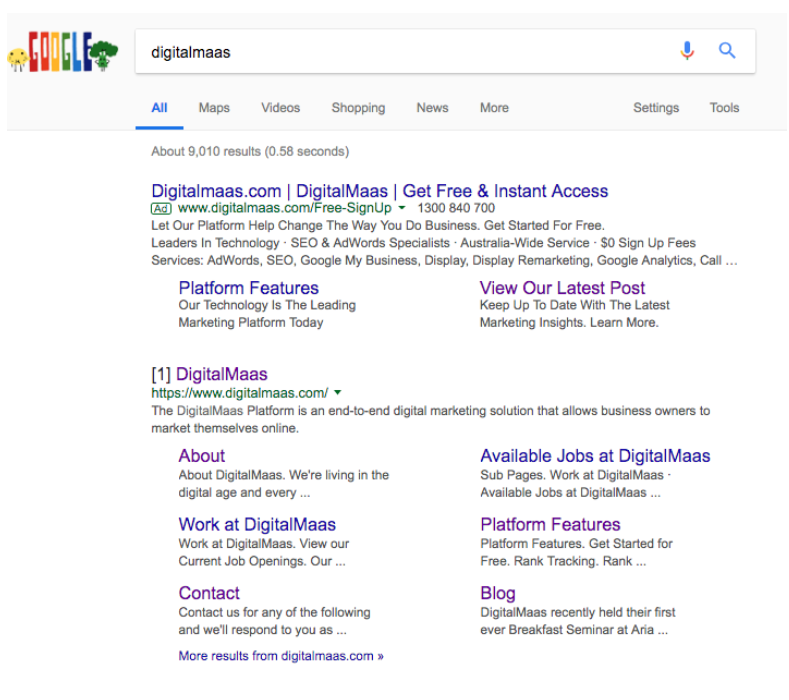The height and width of the screenshot is (700, 789).
Task: Open the Settings menu
Action: pos(656,108)
